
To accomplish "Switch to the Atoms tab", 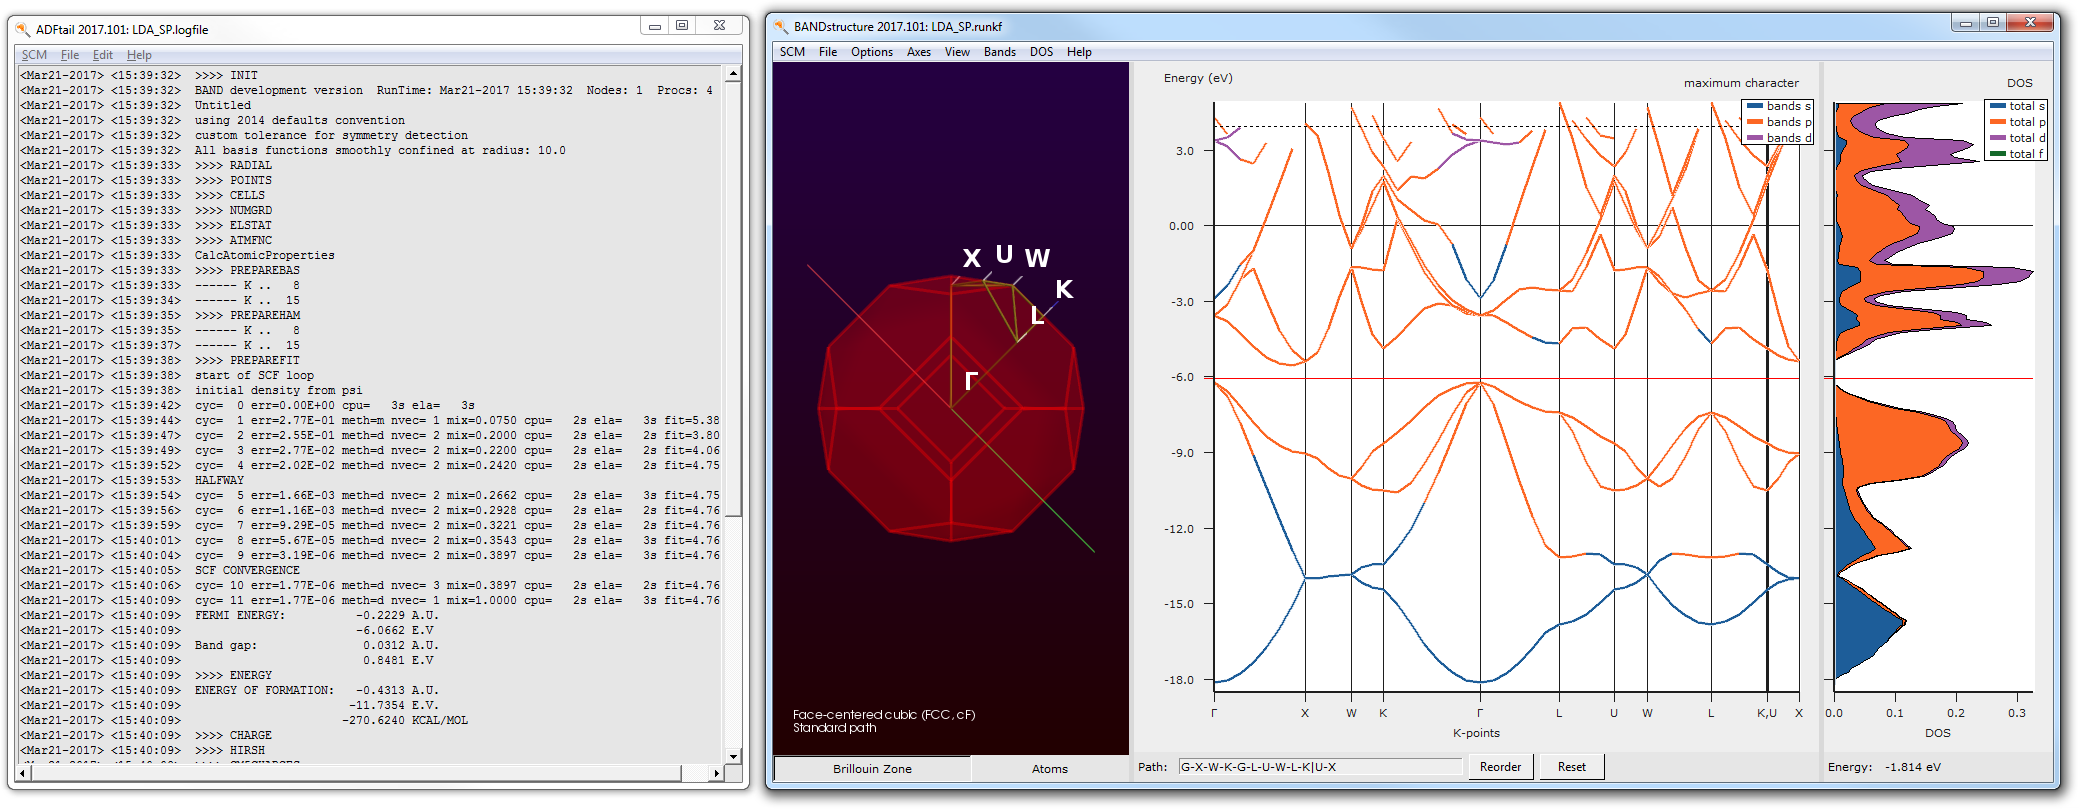I will [1049, 769].
